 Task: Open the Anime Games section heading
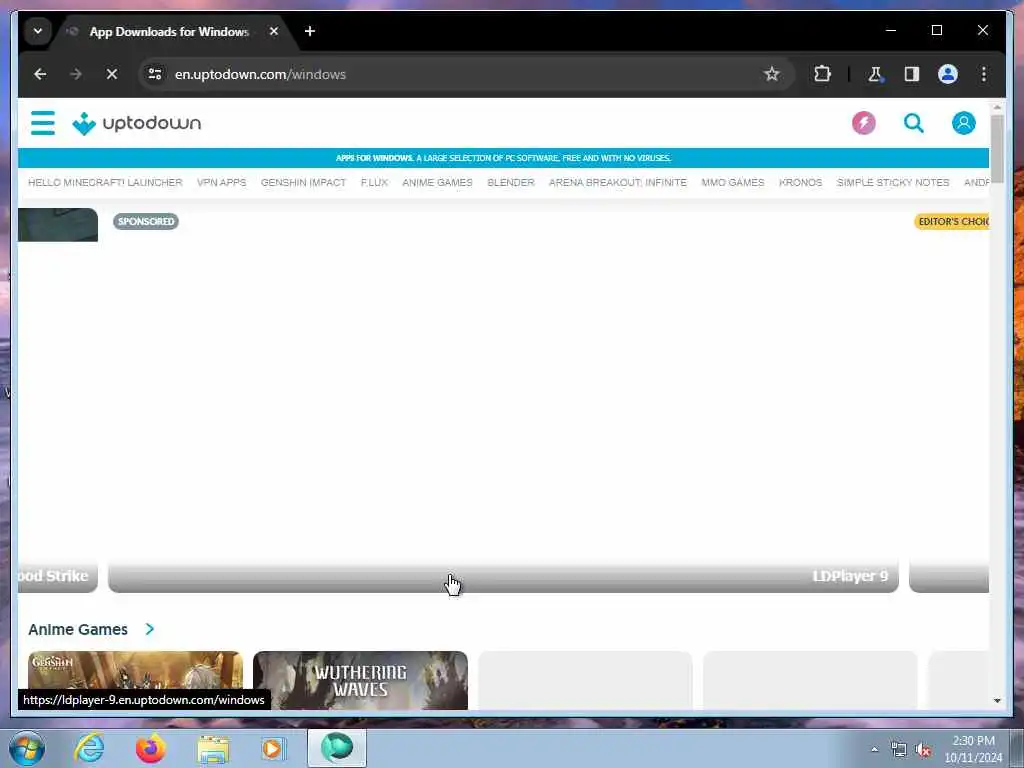(78, 630)
